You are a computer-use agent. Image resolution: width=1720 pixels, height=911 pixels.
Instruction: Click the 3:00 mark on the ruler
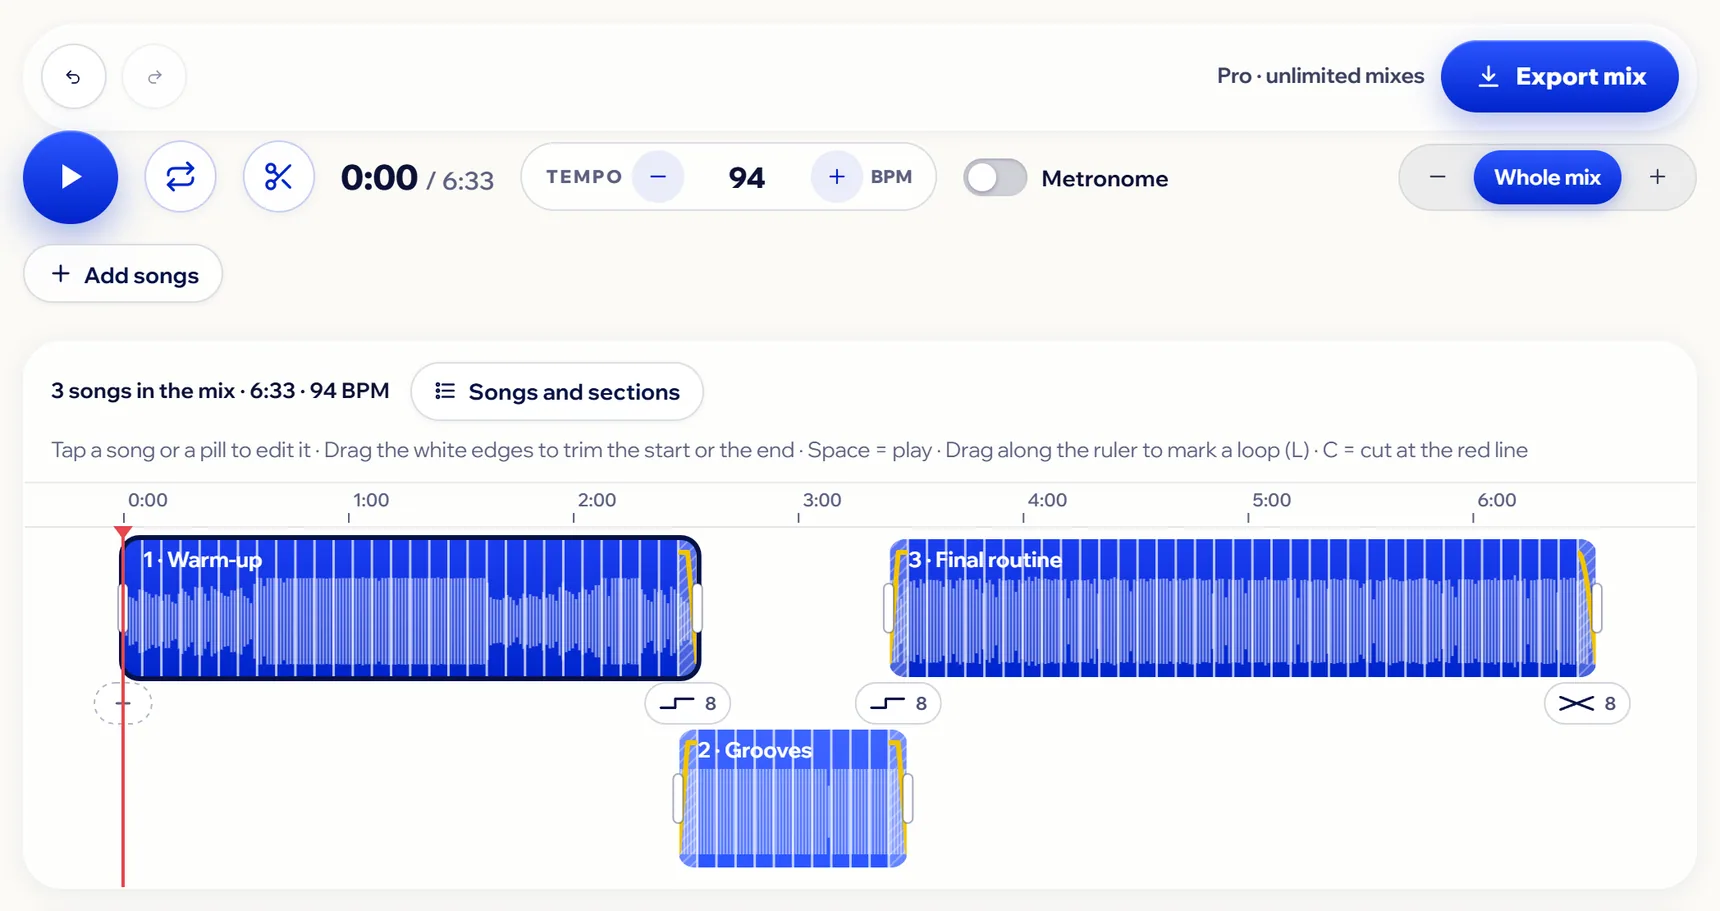click(x=822, y=500)
